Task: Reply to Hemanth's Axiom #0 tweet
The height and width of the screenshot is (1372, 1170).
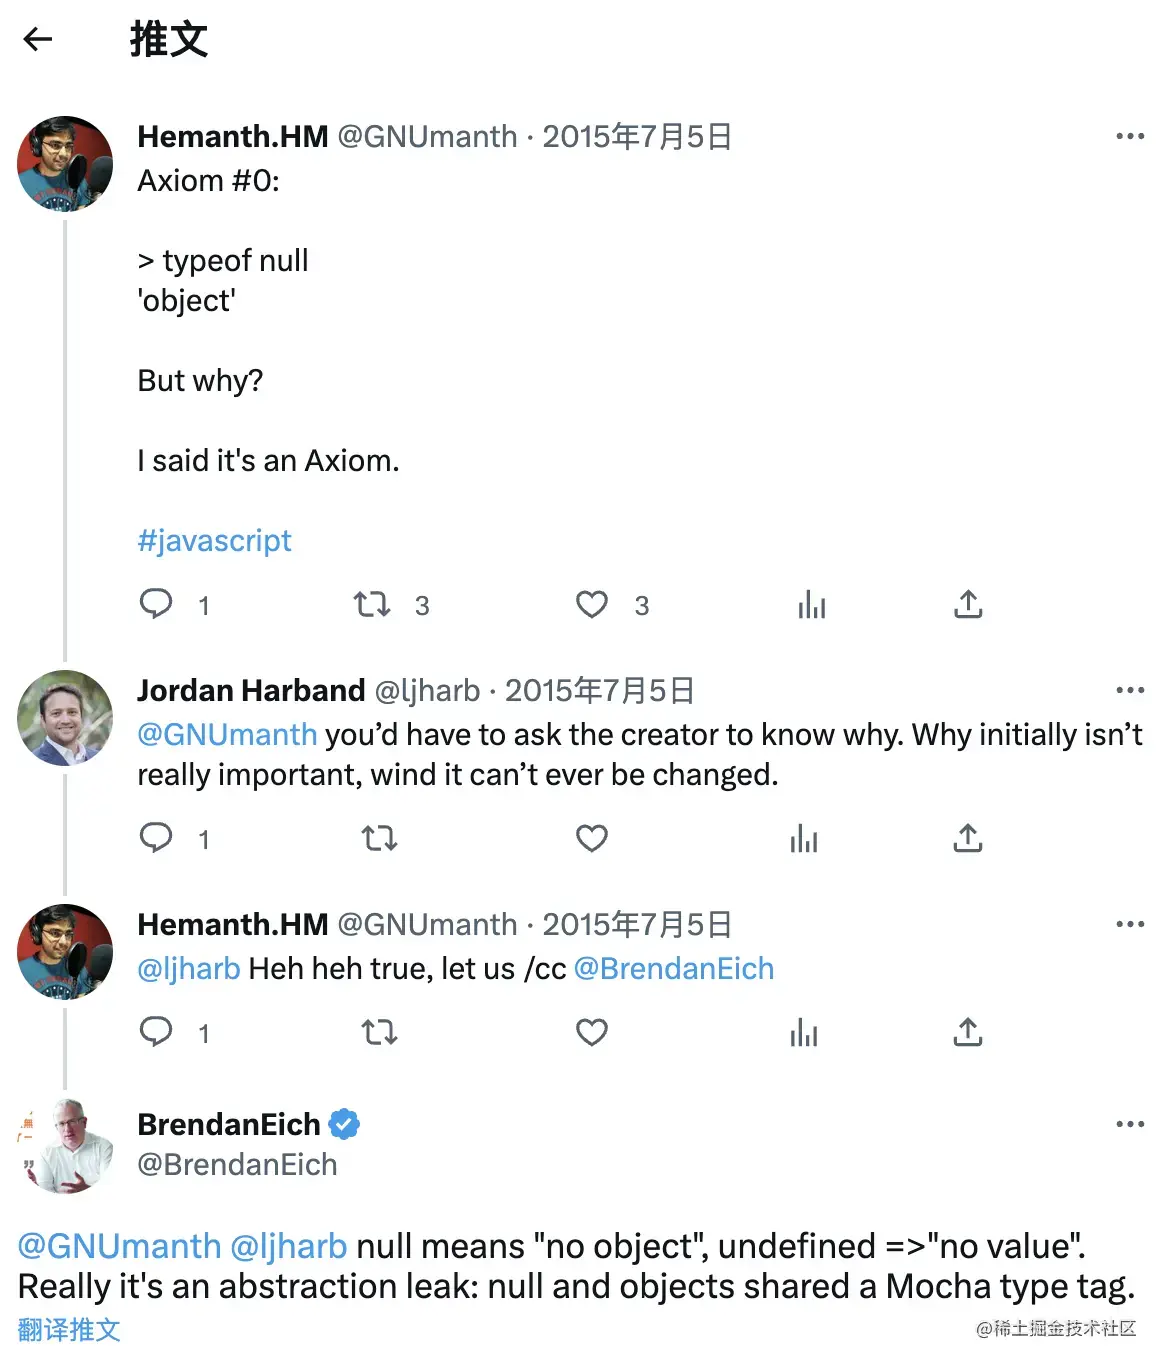Action: pyautogui.click(x=156, y=604)
